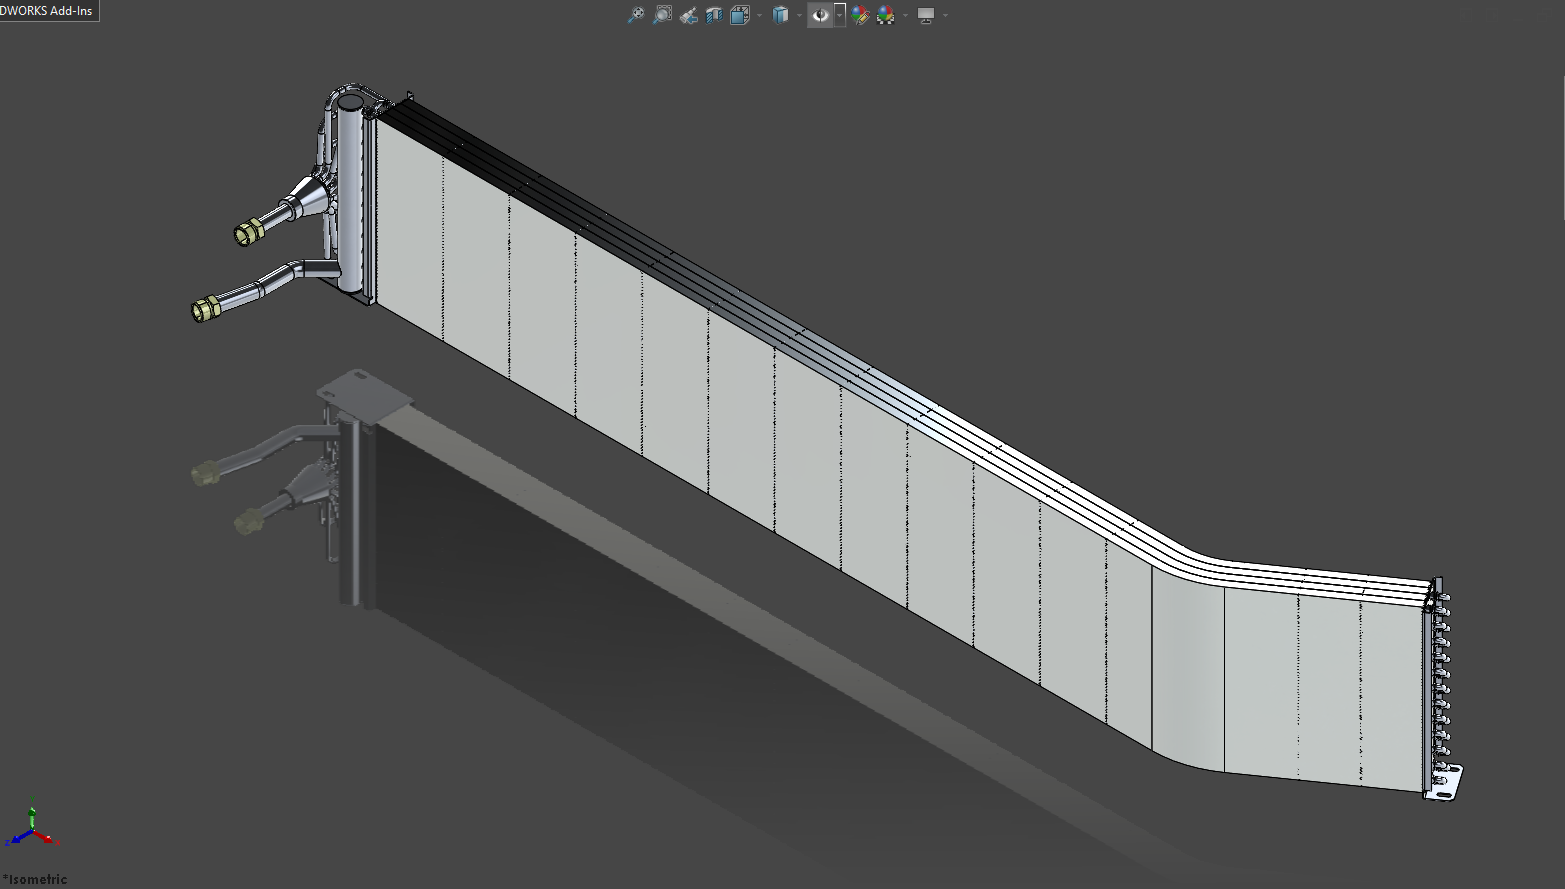Click the Apply Scene icon
Viewport: 1565px width, 889px height.
pos(886,15)
